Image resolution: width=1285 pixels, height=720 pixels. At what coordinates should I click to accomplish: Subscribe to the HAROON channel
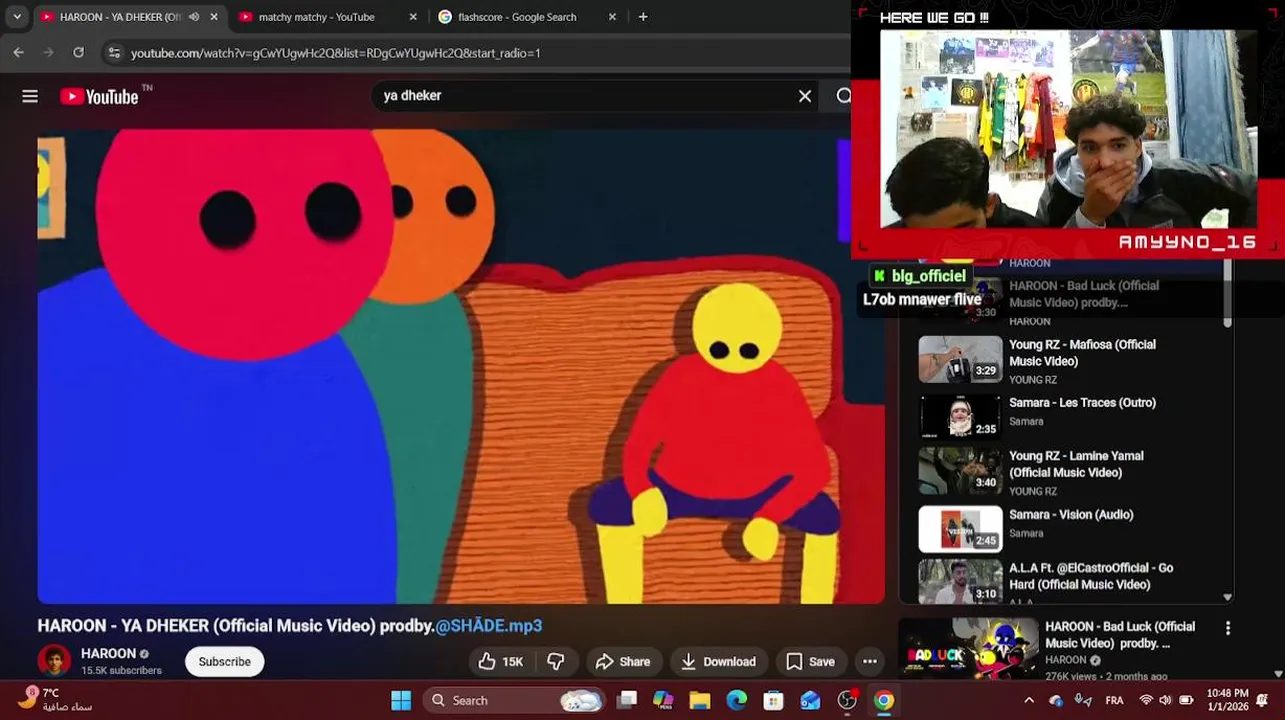click(224, 662)
